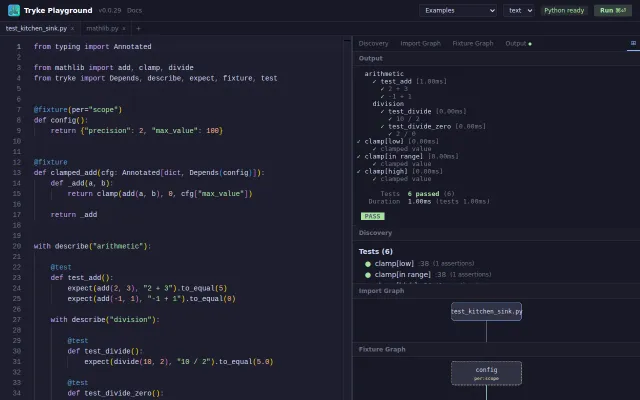Viewport: 640px width, 400px height.
Task: Close the mathlib.py tab
Action: pyautogui.click(x=124, y=29)
